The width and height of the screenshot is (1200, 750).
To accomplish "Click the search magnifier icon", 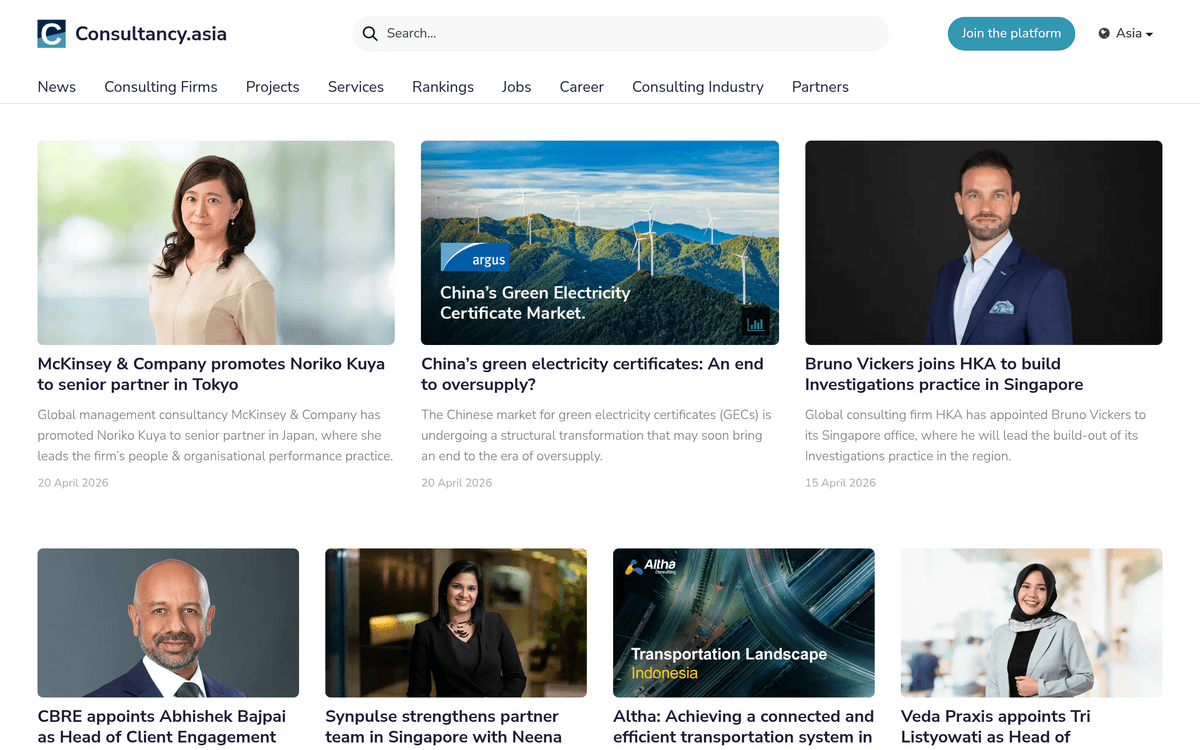I will coord(370,34).
